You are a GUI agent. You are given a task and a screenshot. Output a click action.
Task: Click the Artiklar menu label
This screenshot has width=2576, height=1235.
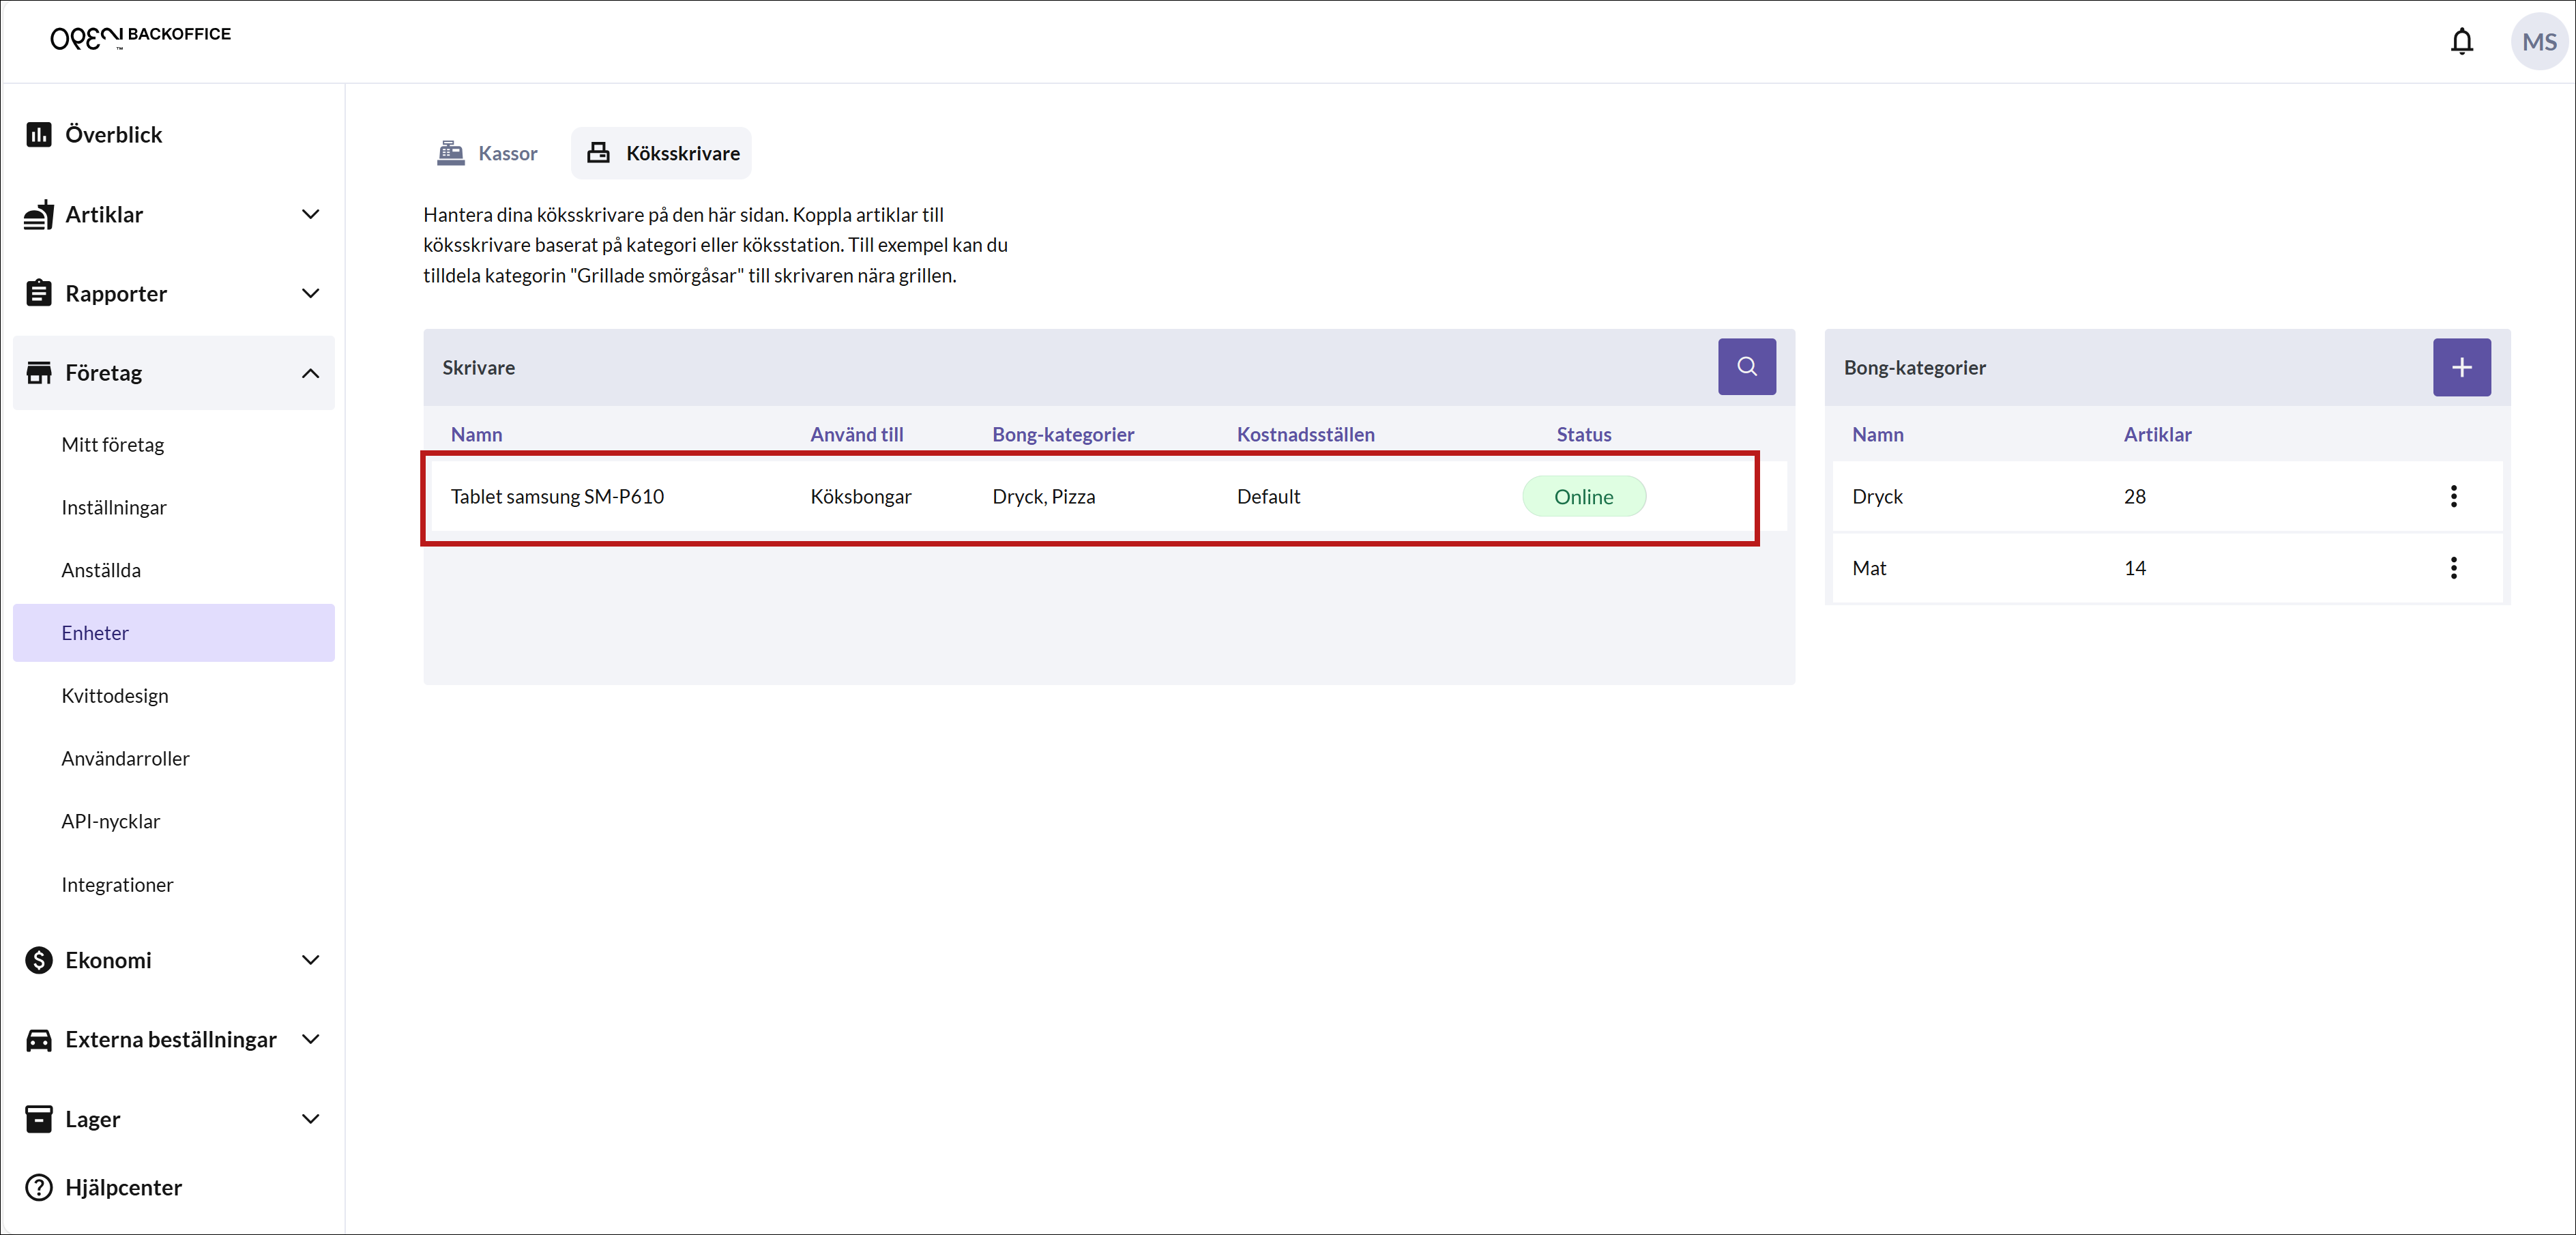coord(104,214)
